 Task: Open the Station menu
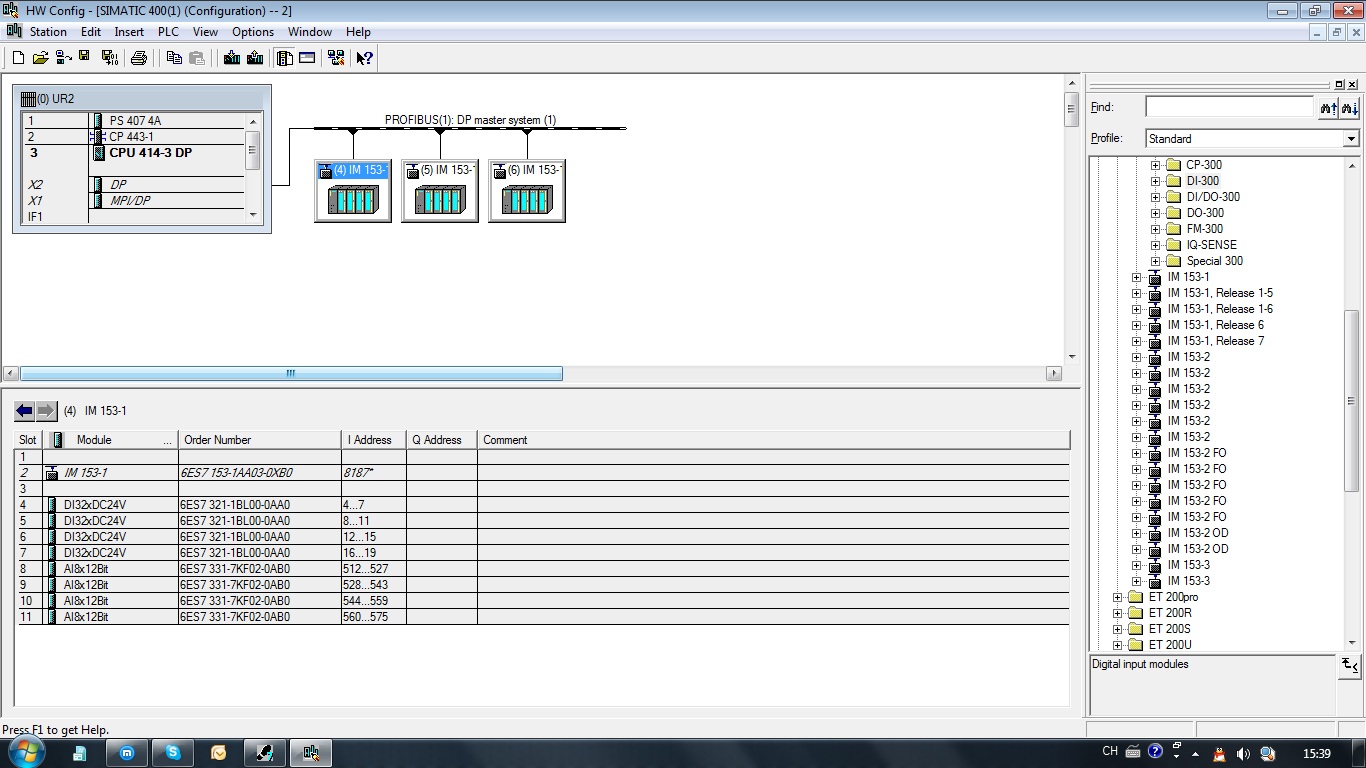coord(48,32)
